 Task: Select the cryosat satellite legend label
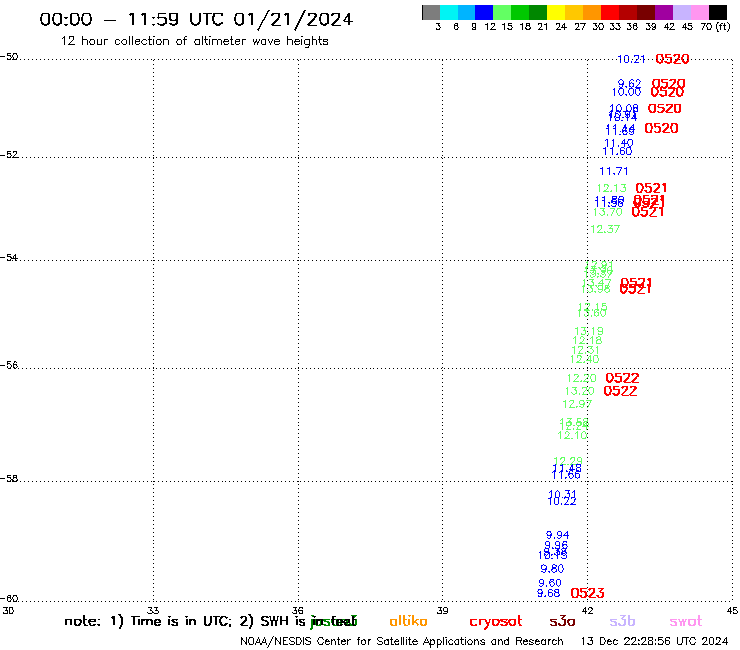[496, 622]
